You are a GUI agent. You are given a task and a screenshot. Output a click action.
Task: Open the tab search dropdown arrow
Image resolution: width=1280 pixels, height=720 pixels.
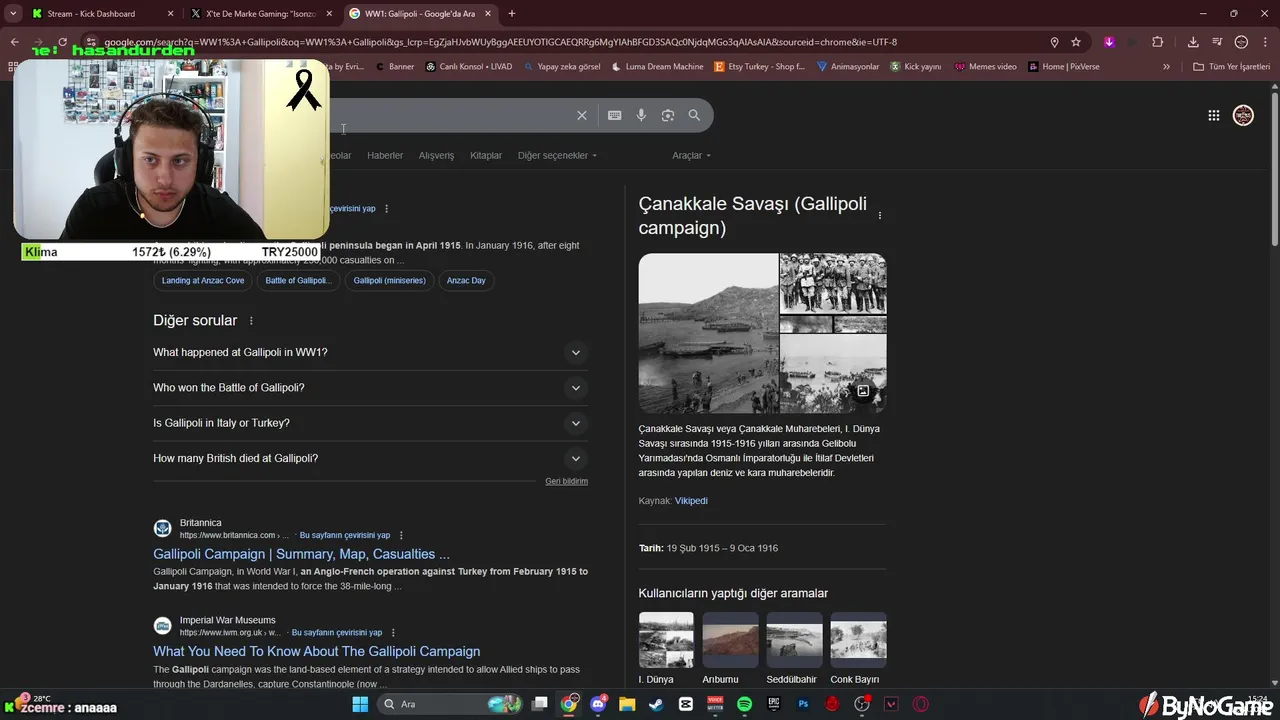pyautogui.click(x=13, y=14)
